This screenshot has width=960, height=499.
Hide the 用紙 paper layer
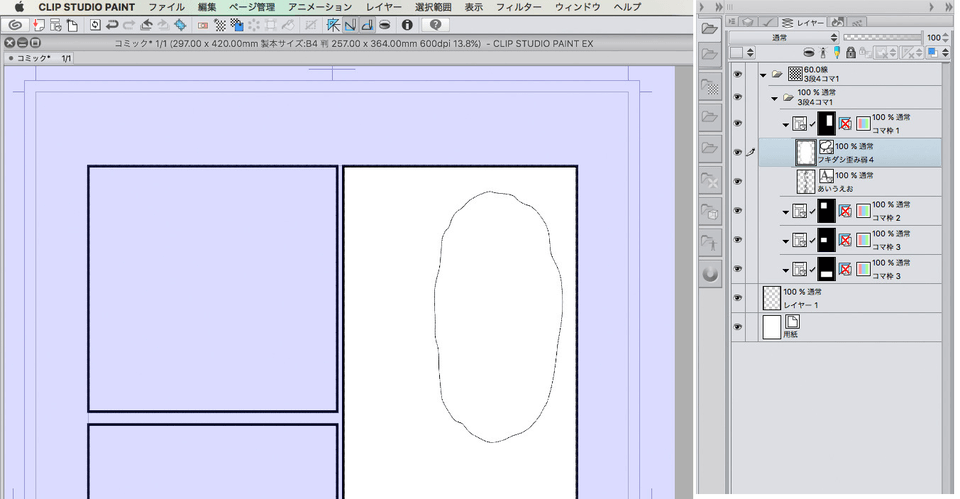coord(739,327)
